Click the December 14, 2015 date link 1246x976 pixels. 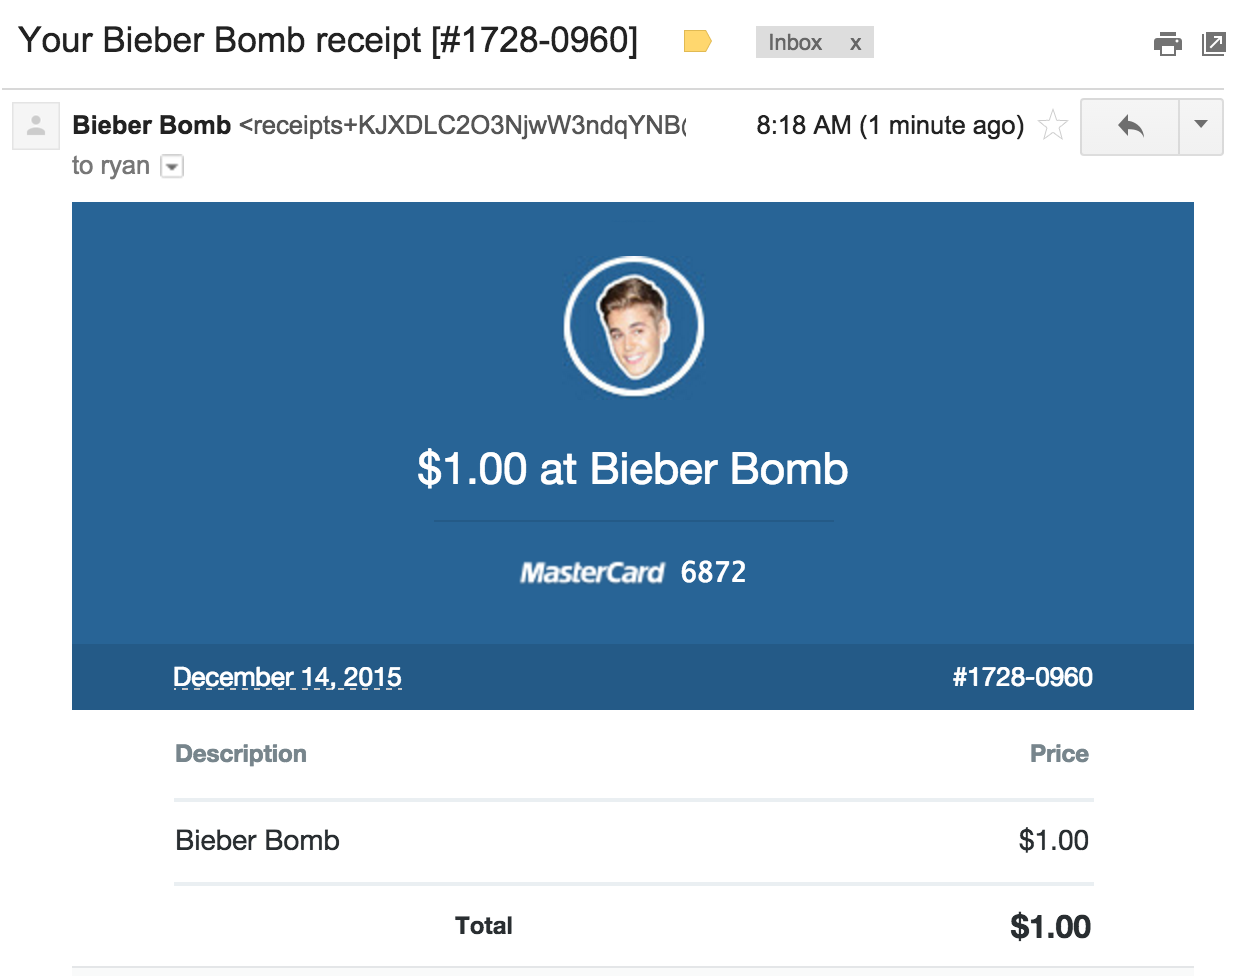click(287, 677)
